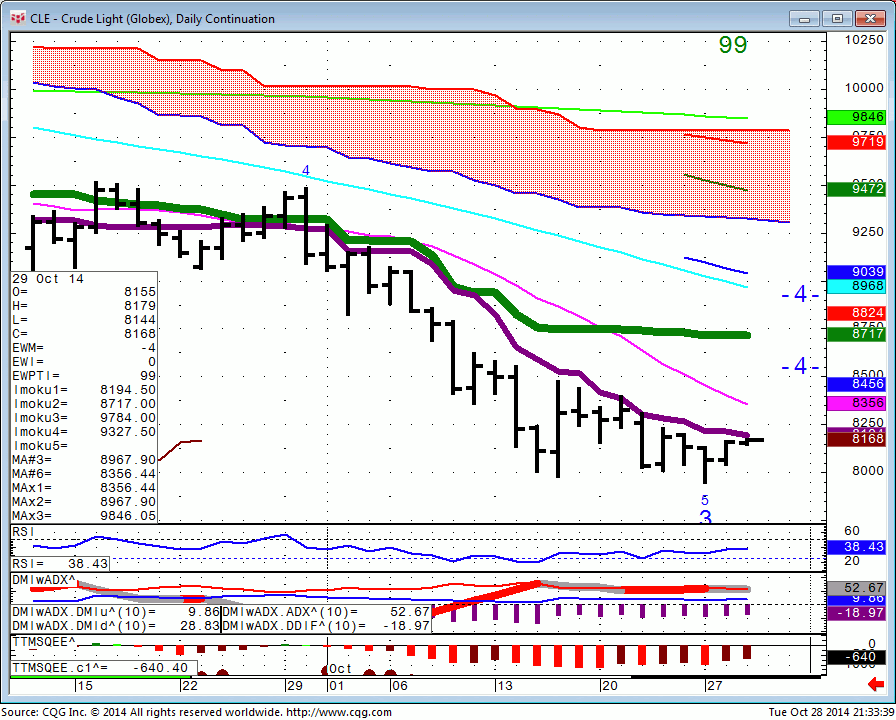Select the RSI study pane label
896x720 pixels.
tap(23, 532)
